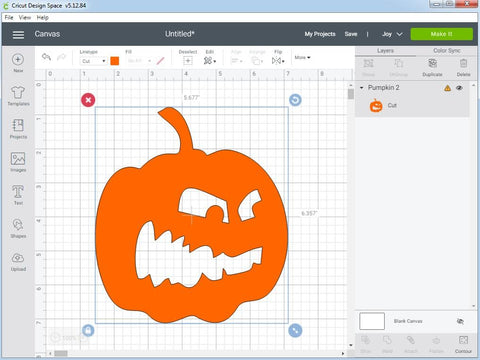The width and height of the screenshot is (480, 360).
Task: Click the Pumpkin 2 layer name
Action: 384,88
